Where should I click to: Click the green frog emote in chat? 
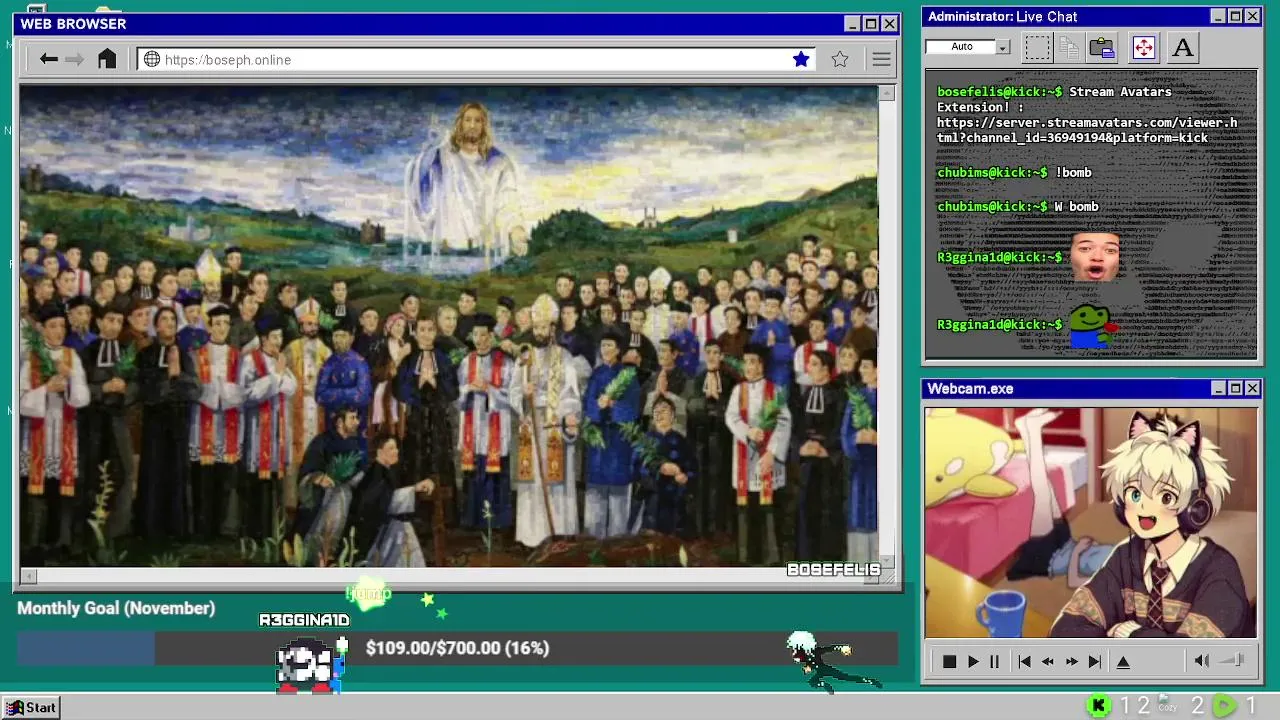[x=1093, y=326]
